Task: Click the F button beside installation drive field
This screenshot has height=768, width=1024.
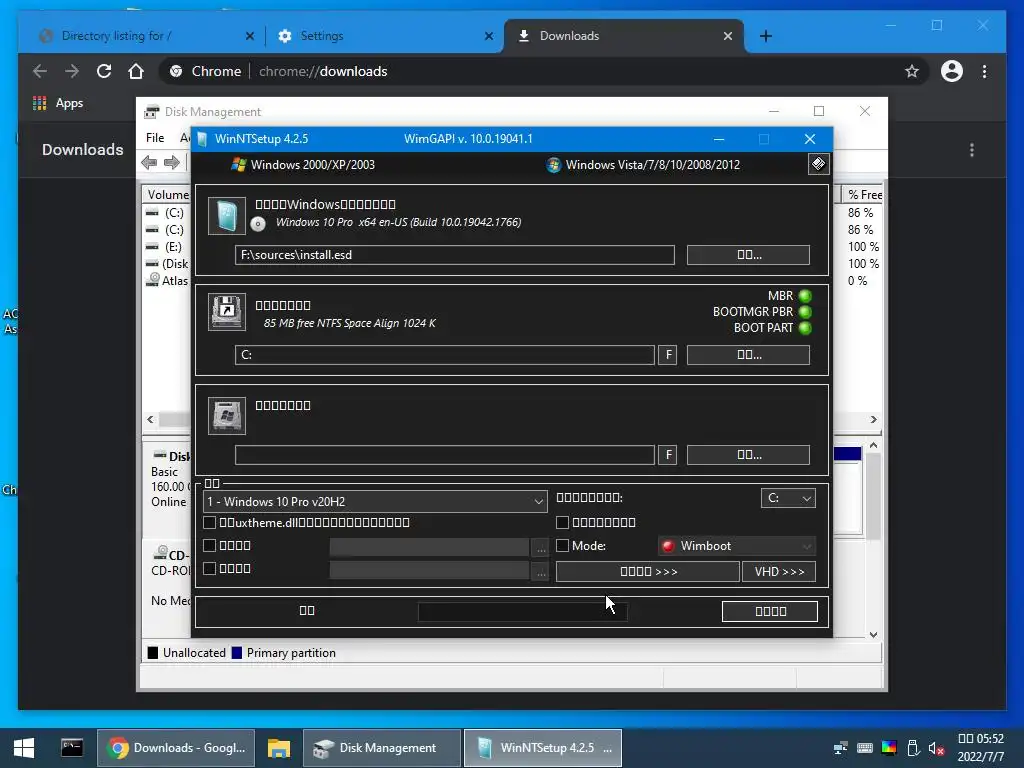Action: click(x=667, y=455)
